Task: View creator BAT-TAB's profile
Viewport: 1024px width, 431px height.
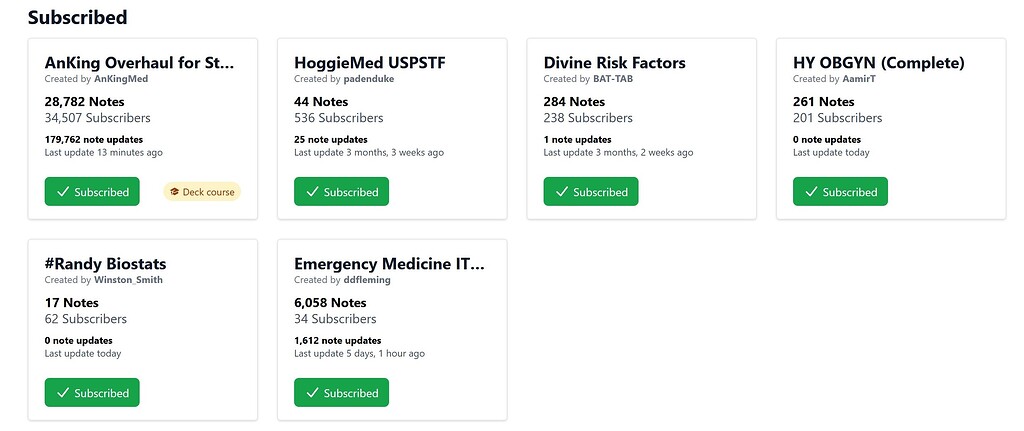Action: pyautogui.click(x=613, y=79)
